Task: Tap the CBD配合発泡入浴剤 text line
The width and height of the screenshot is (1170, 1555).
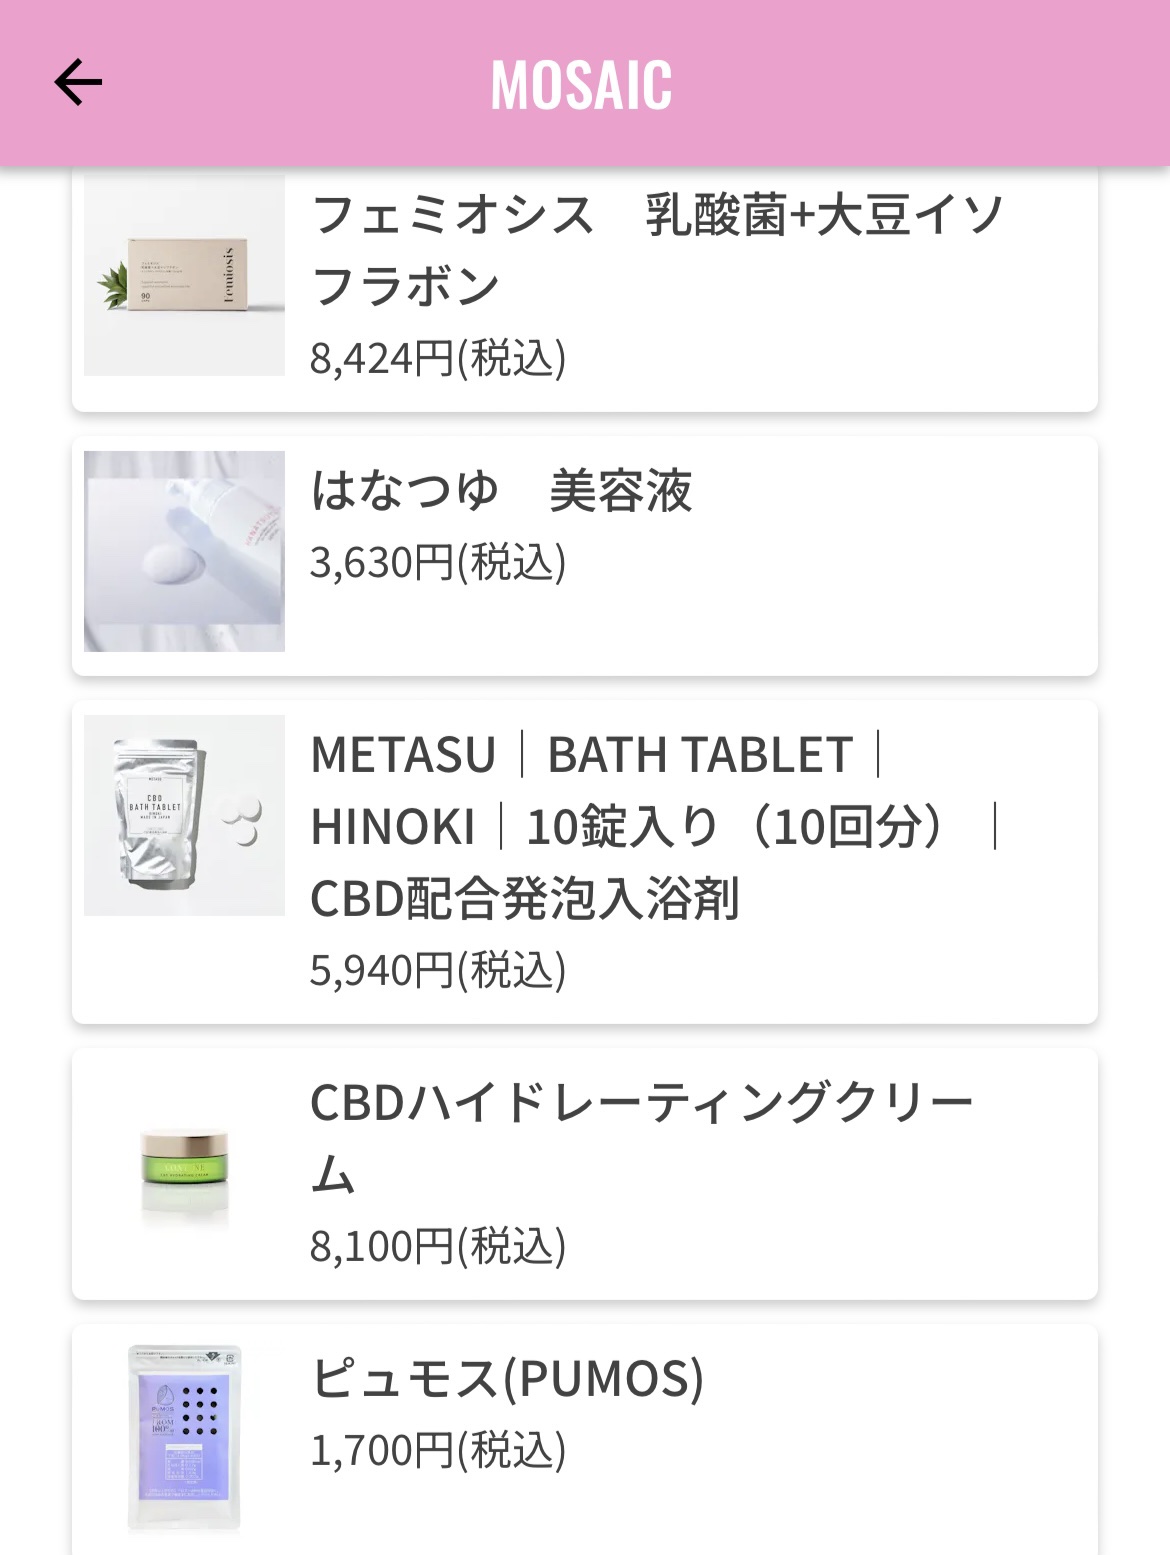Action: click(x=525, y=898)
